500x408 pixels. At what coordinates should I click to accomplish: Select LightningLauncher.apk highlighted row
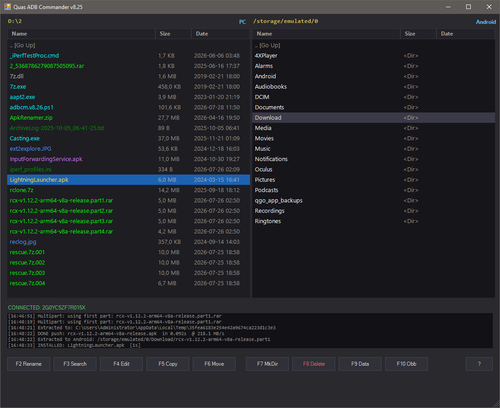[x=128, y=180]
